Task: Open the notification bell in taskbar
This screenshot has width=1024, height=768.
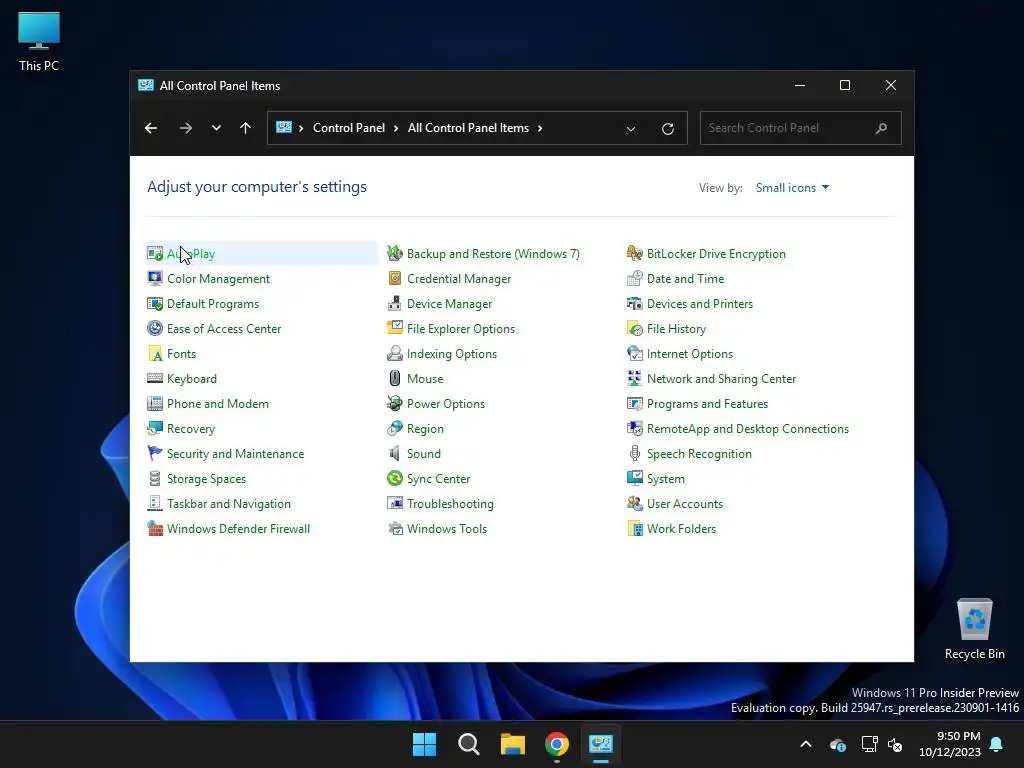Action: tap(997, 744)
